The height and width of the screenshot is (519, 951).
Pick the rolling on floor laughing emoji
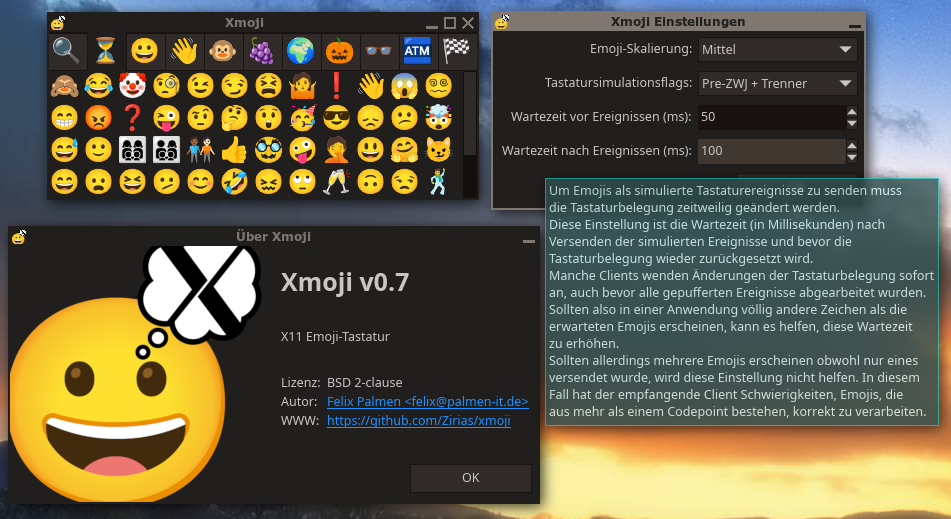[234, 181]
